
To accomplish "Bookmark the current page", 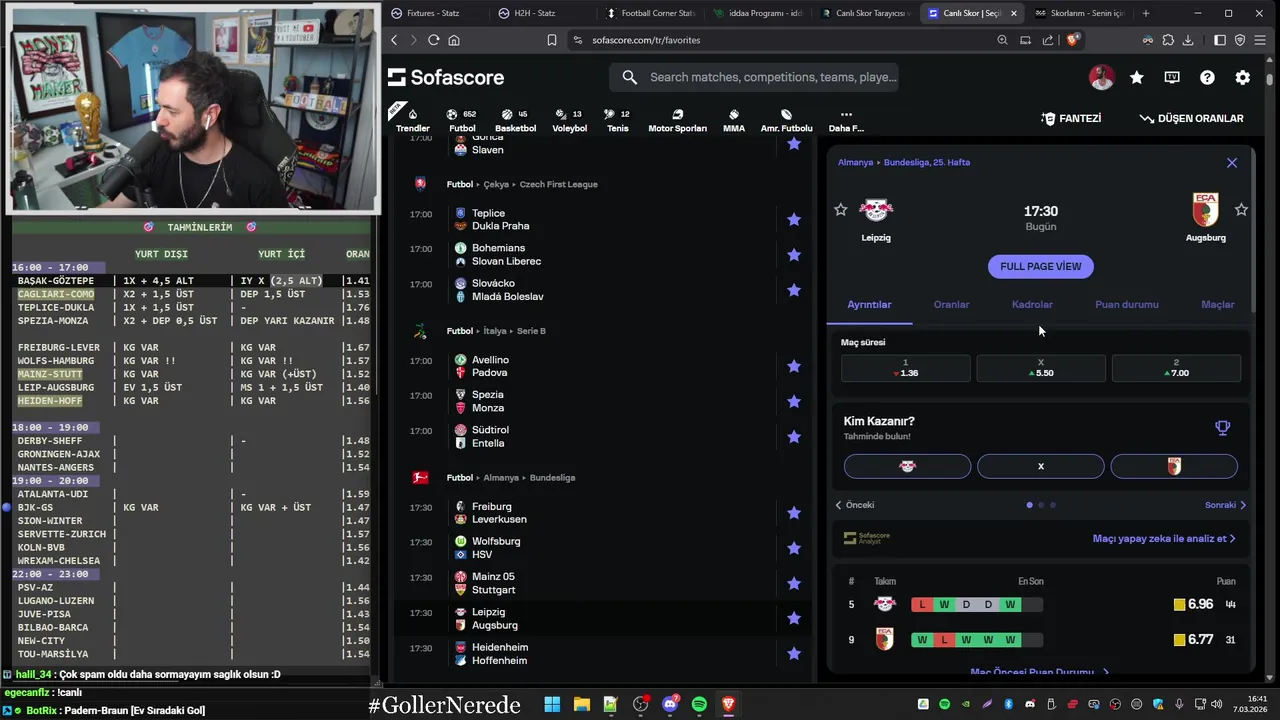I will tap(551, 40).
